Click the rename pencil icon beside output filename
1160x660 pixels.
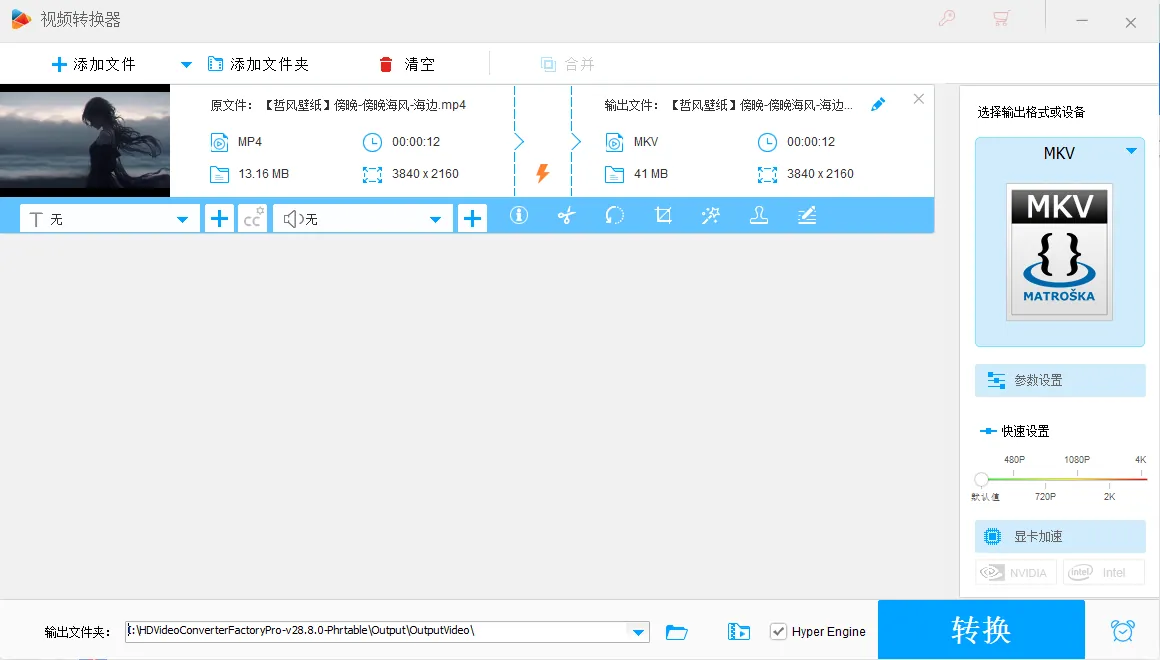click(878, 103)
